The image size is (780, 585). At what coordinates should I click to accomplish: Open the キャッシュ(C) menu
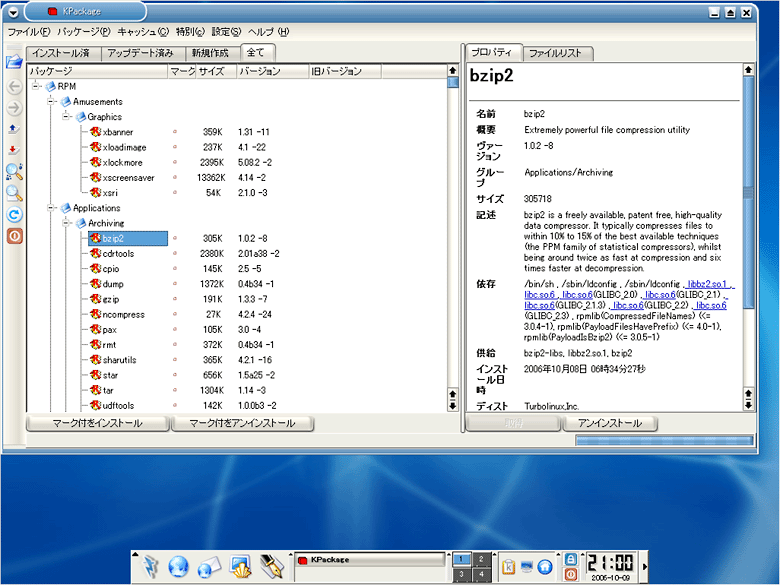click(143, 32)
